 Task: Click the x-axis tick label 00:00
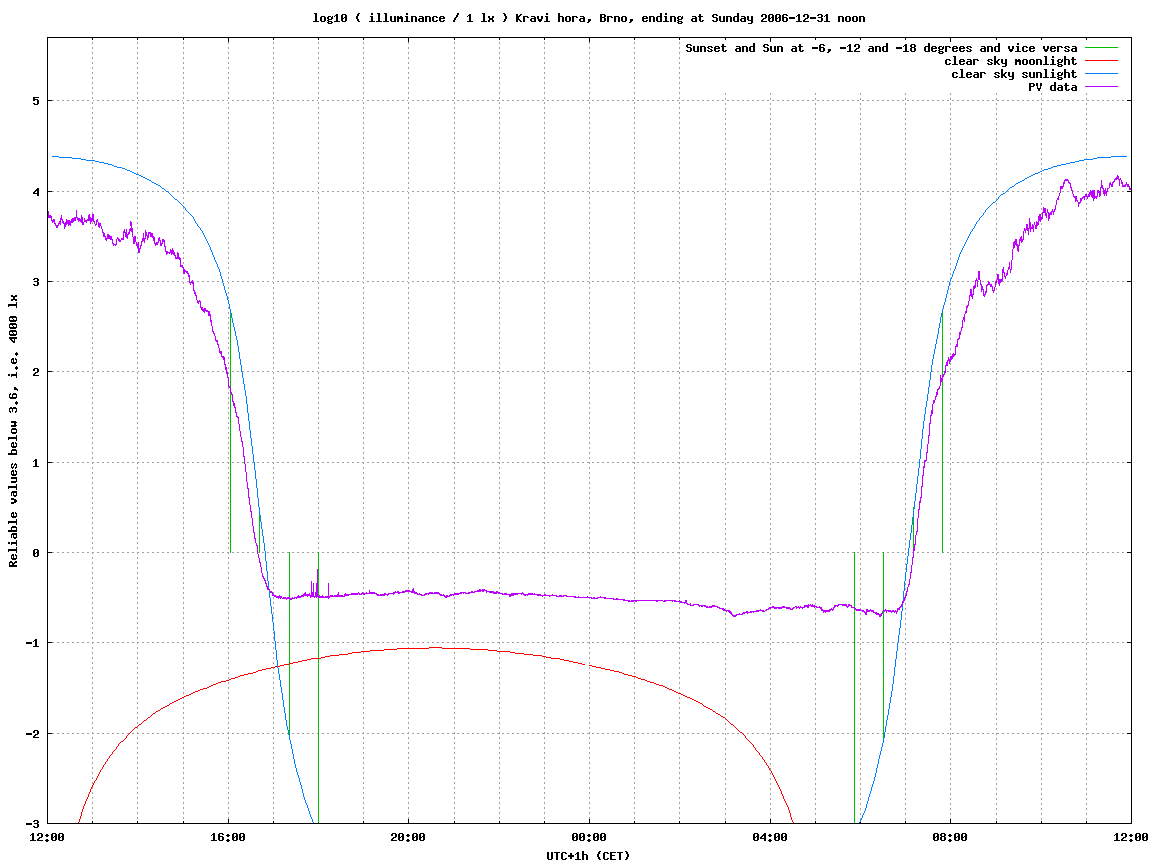pos(589,837)
